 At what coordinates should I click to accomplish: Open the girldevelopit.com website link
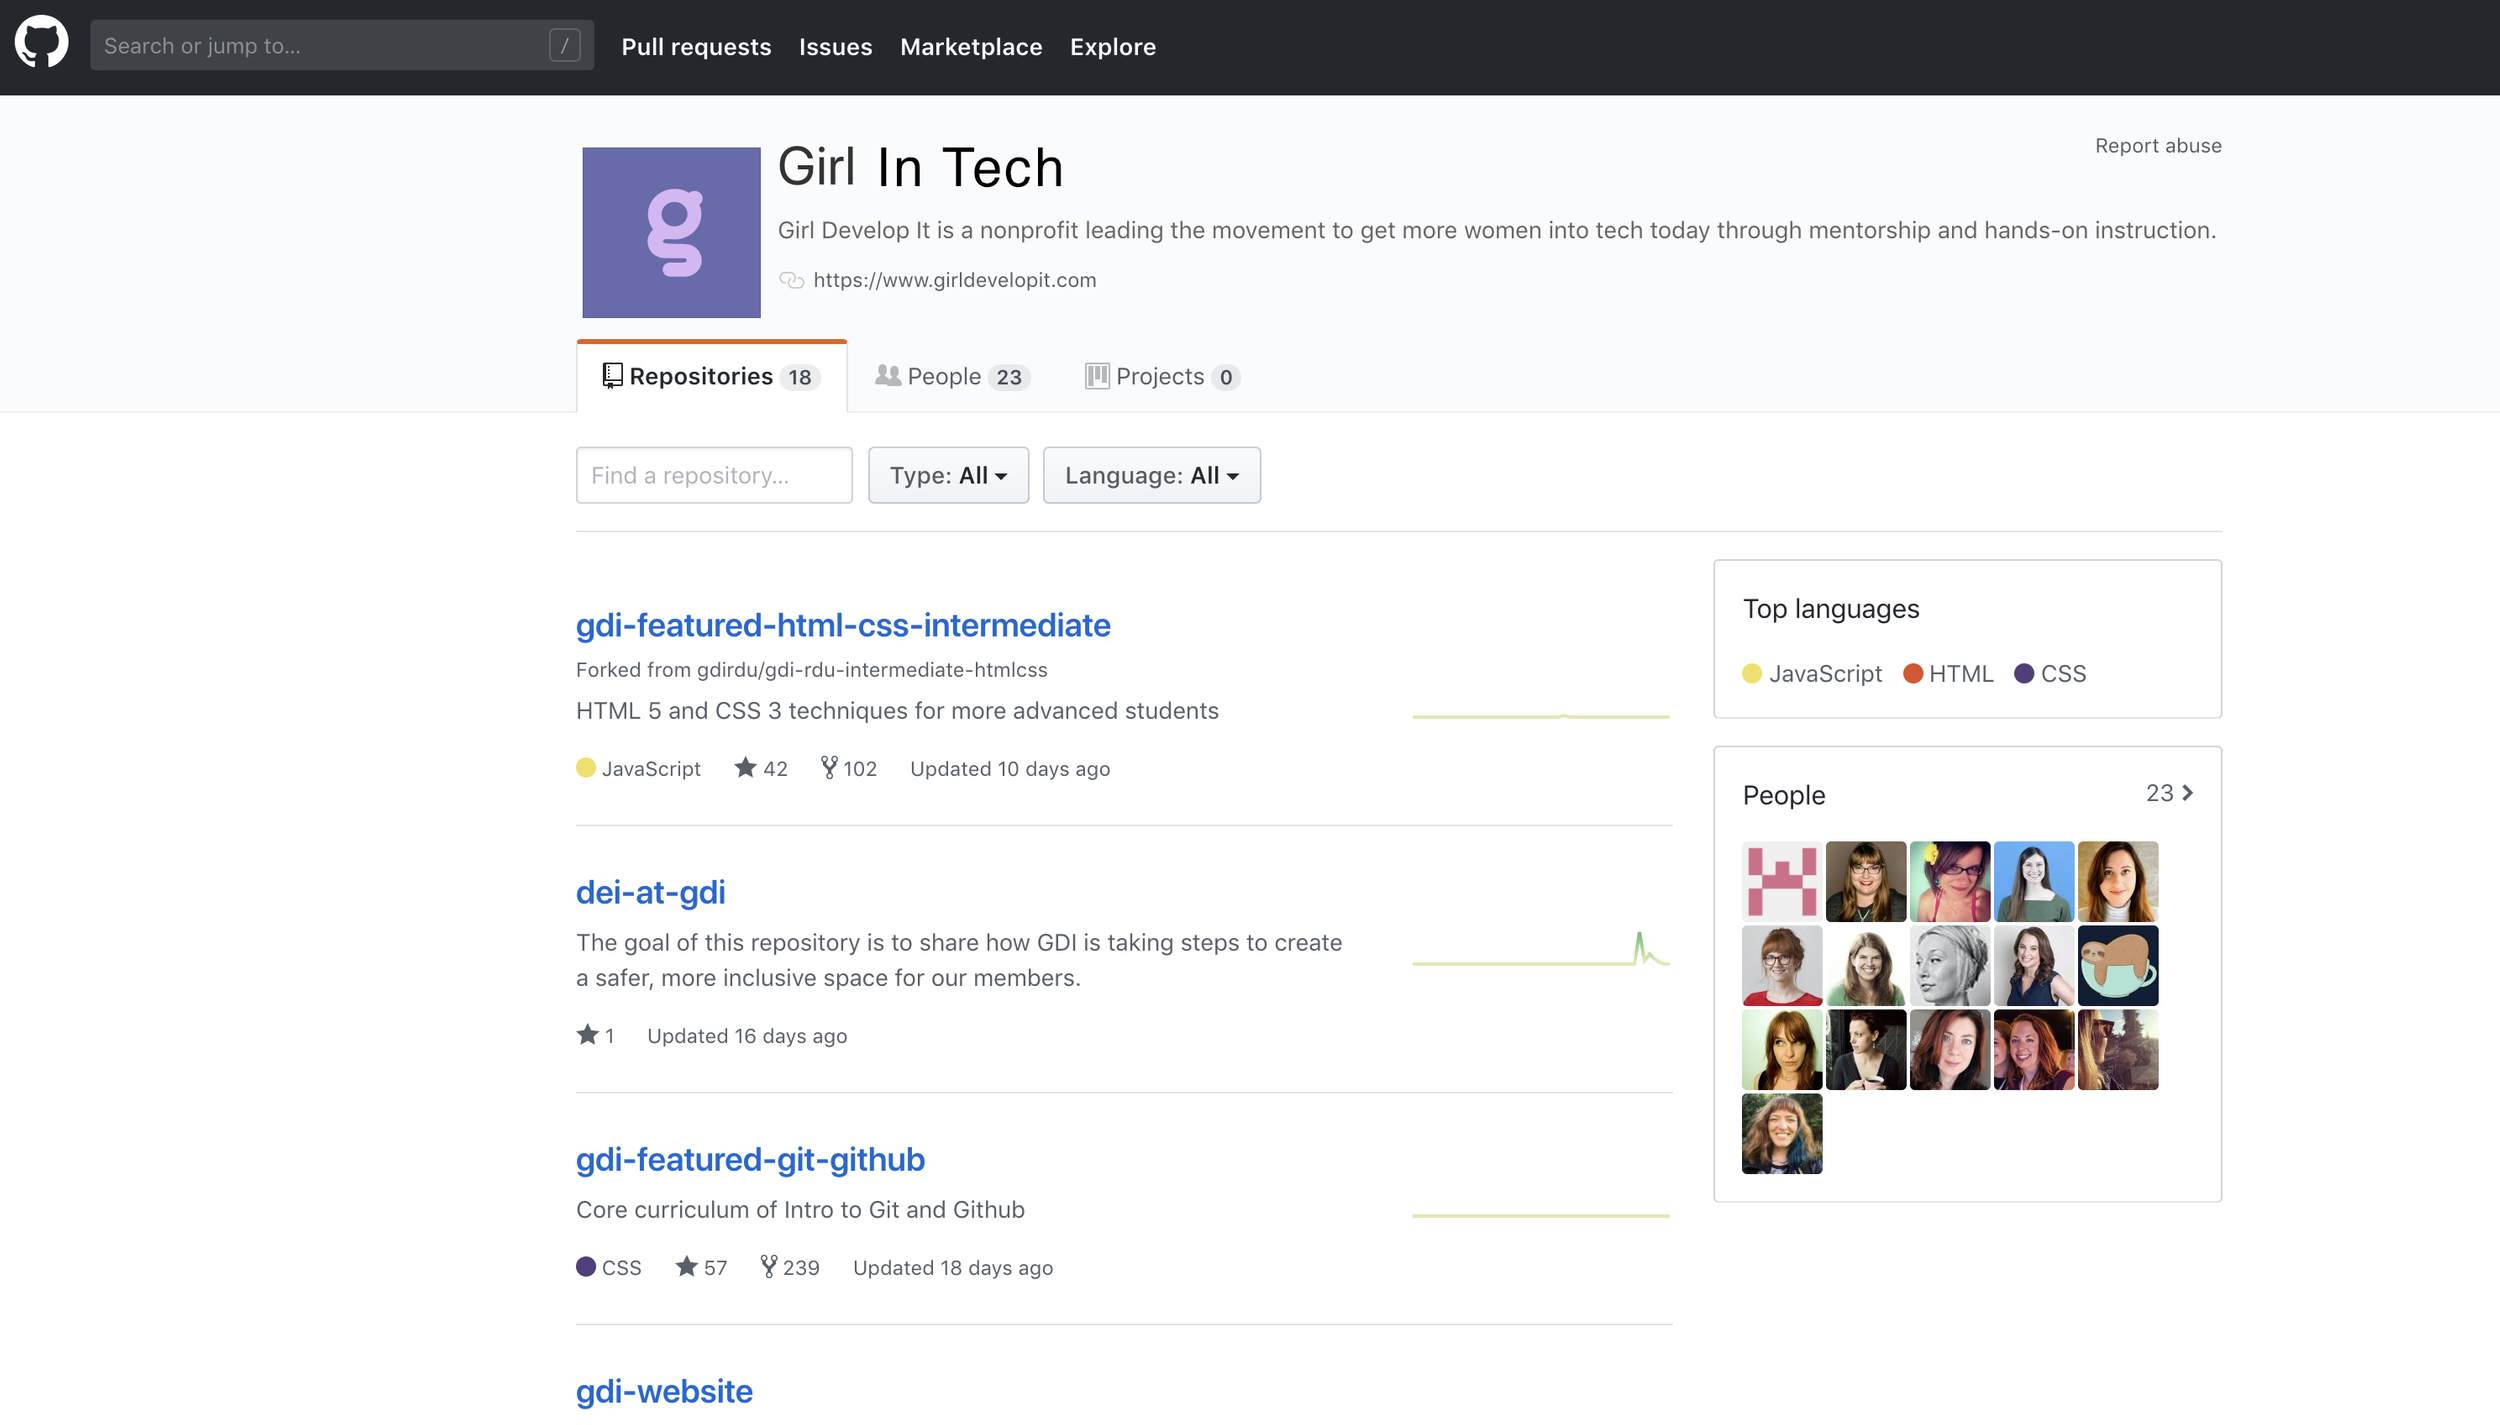tap(955, 280)
